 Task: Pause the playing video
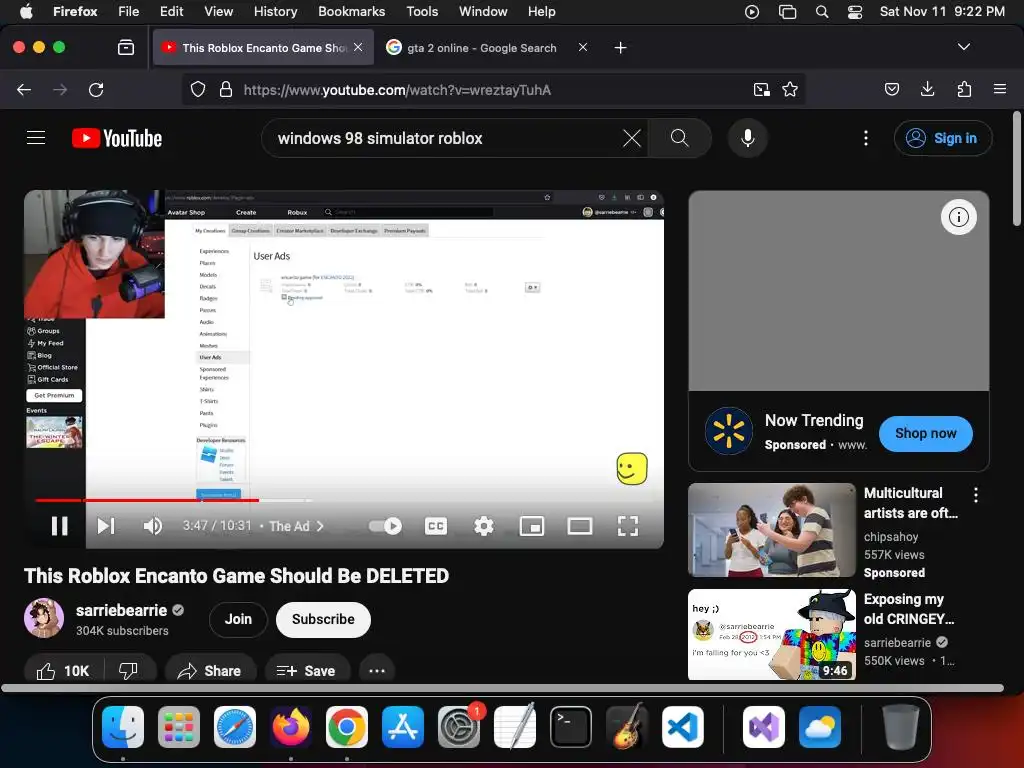tap(59, 526)
